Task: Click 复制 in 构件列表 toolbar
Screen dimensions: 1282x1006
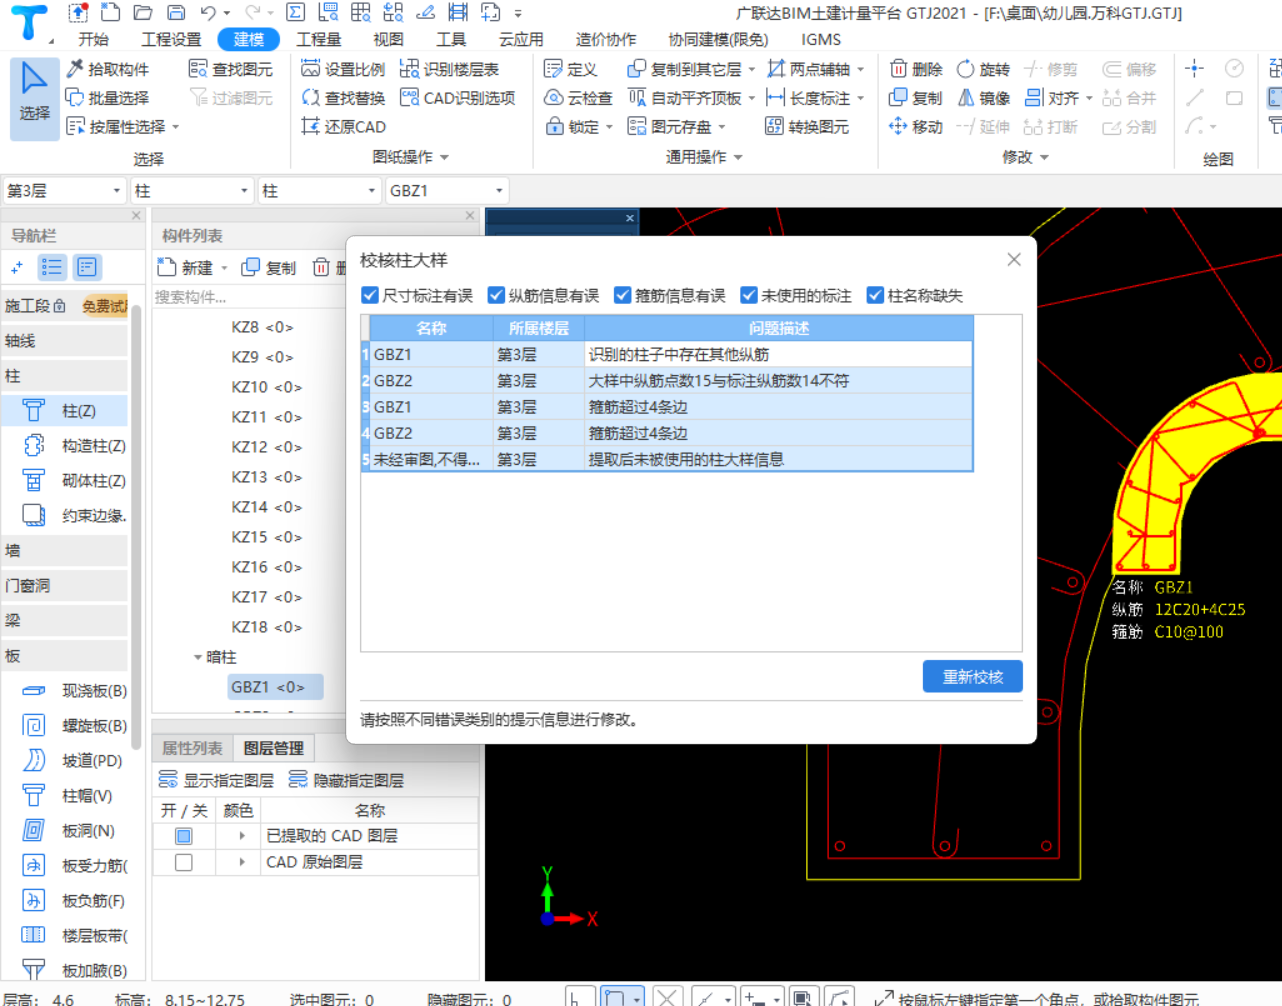Action: click(x=269, y=268)
